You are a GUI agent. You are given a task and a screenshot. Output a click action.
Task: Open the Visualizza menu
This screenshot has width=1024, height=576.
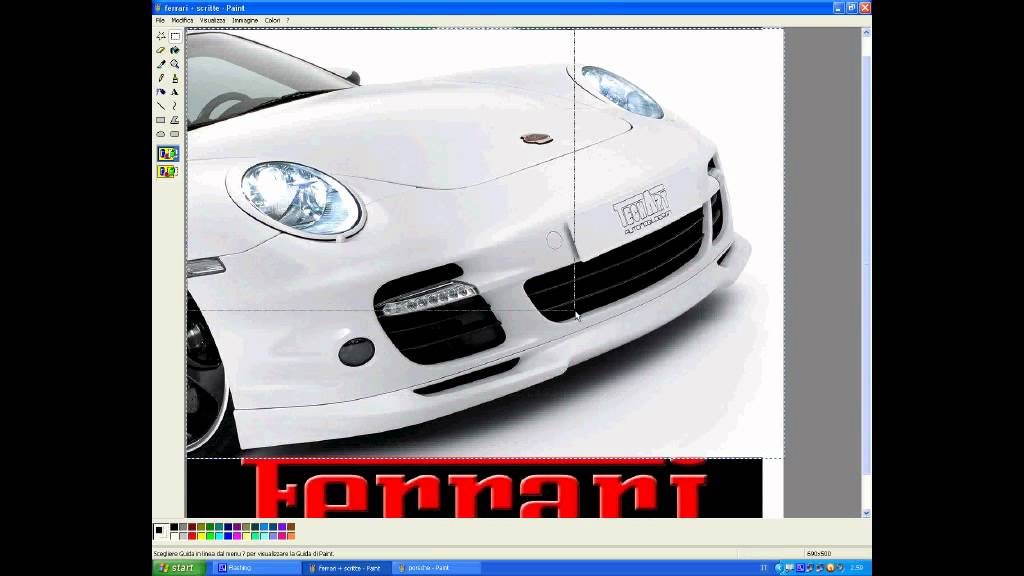[212, 20]
